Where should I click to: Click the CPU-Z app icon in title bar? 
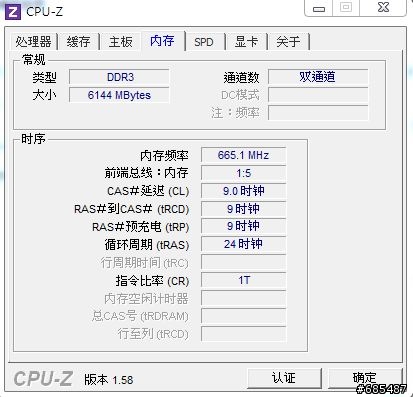pos(13,12)
